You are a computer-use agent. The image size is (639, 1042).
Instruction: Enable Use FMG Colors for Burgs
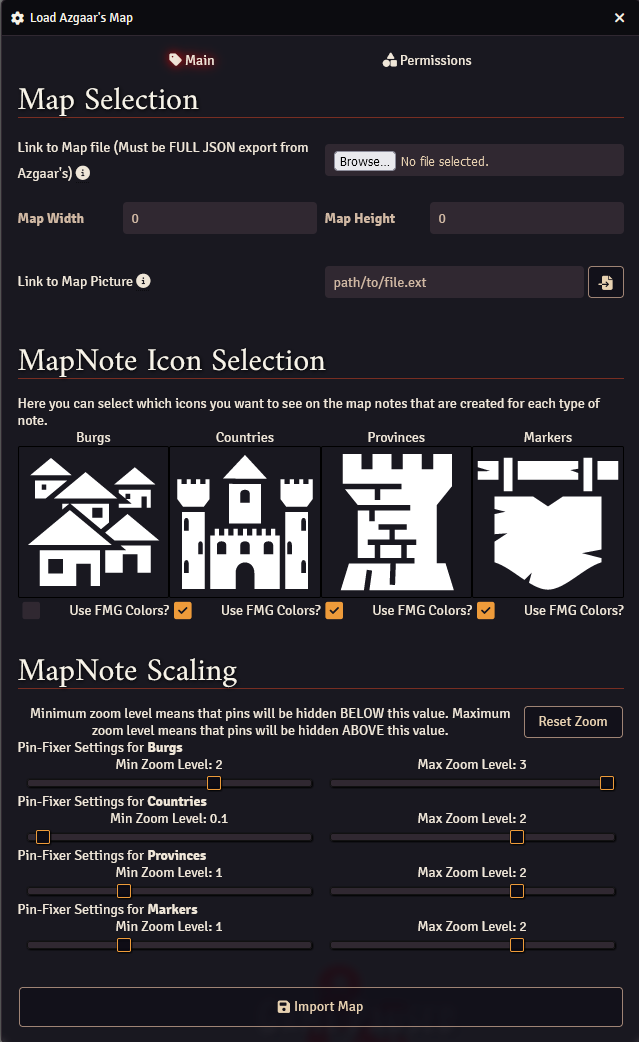31,610
